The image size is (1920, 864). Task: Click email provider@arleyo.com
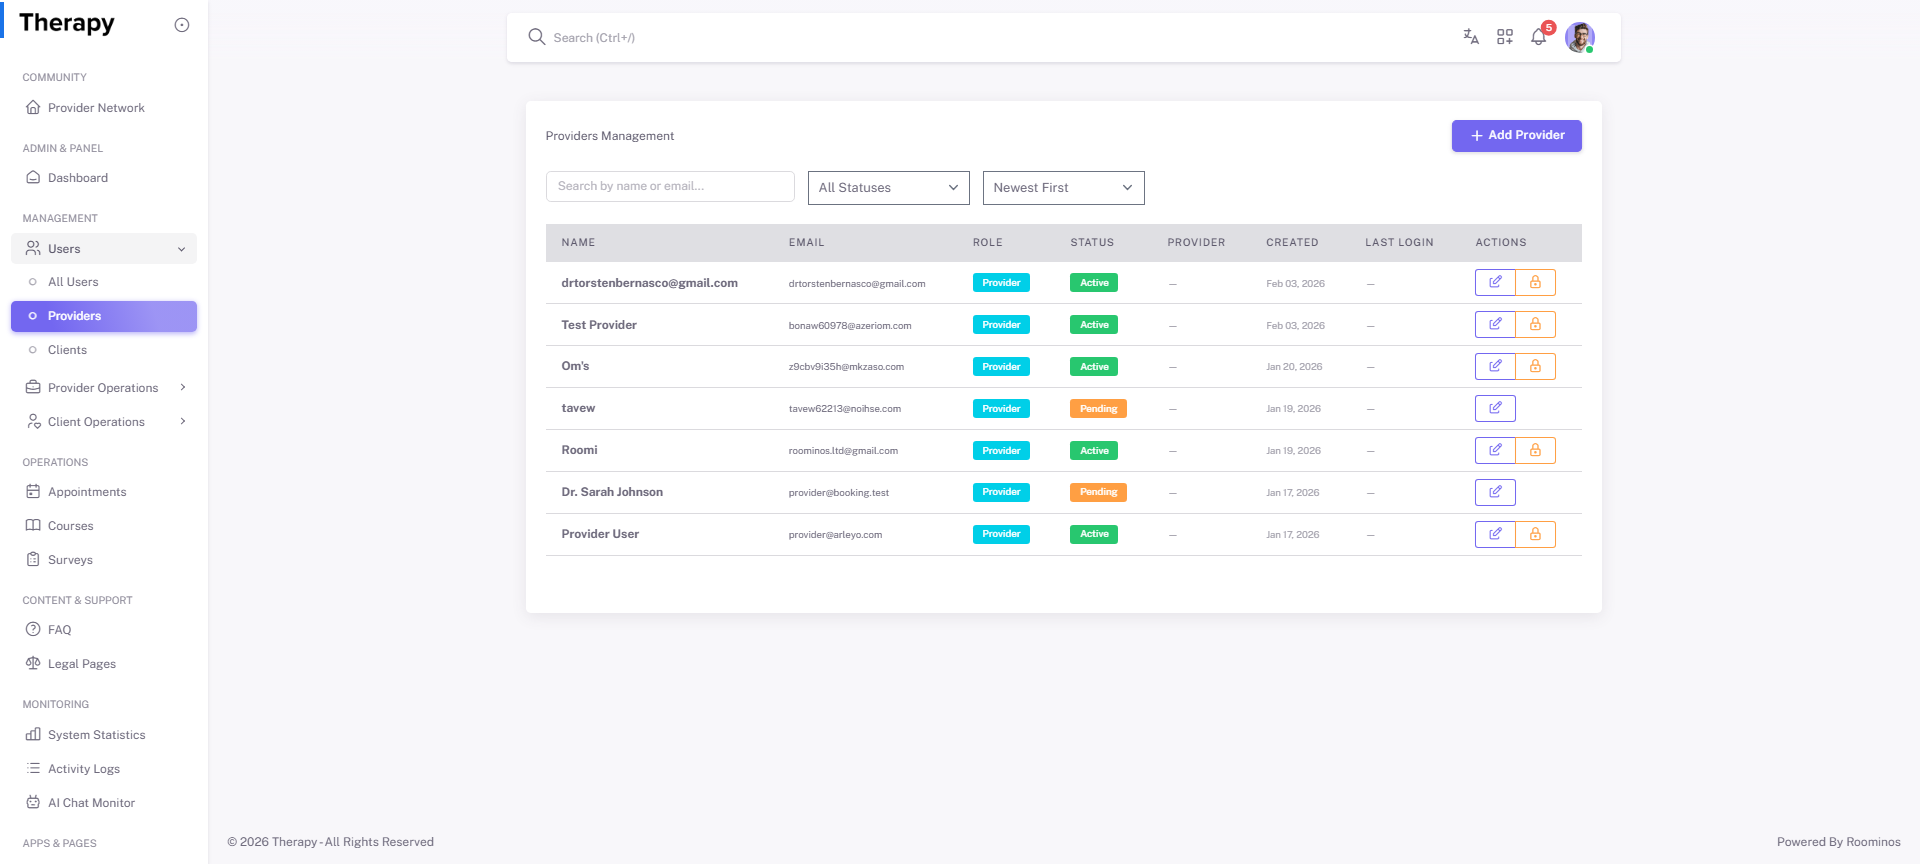pyautogui.click(x=835, y=535)
